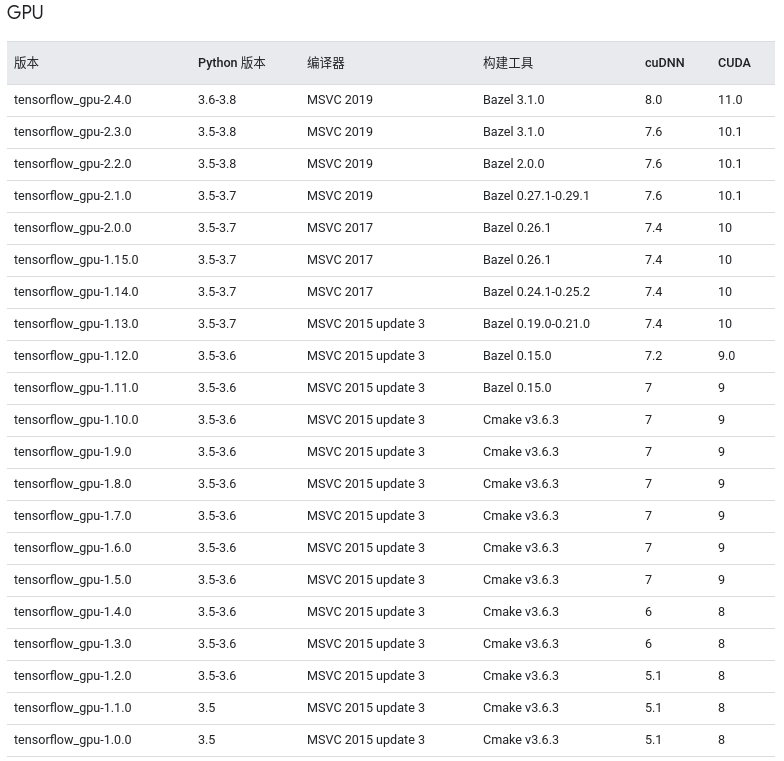Click the tensorflow_gpu-2.1.0 cell
Image resolution: width=784 pixels, height=761 pixels.
(72, 196)
